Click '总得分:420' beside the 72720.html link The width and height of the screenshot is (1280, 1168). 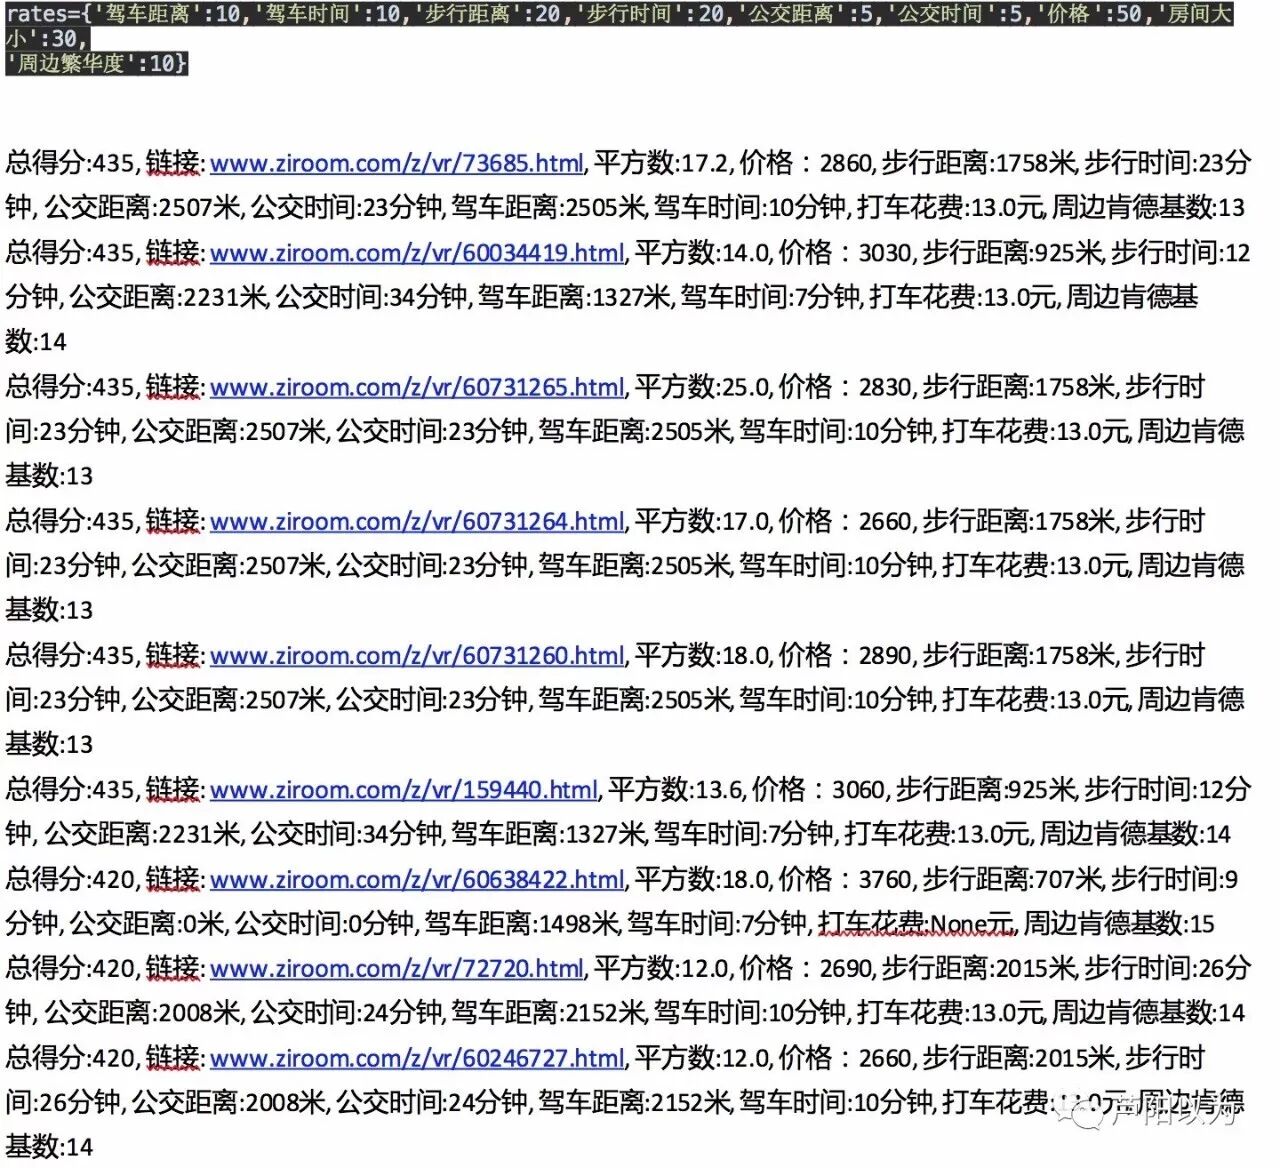coord(70,969)
